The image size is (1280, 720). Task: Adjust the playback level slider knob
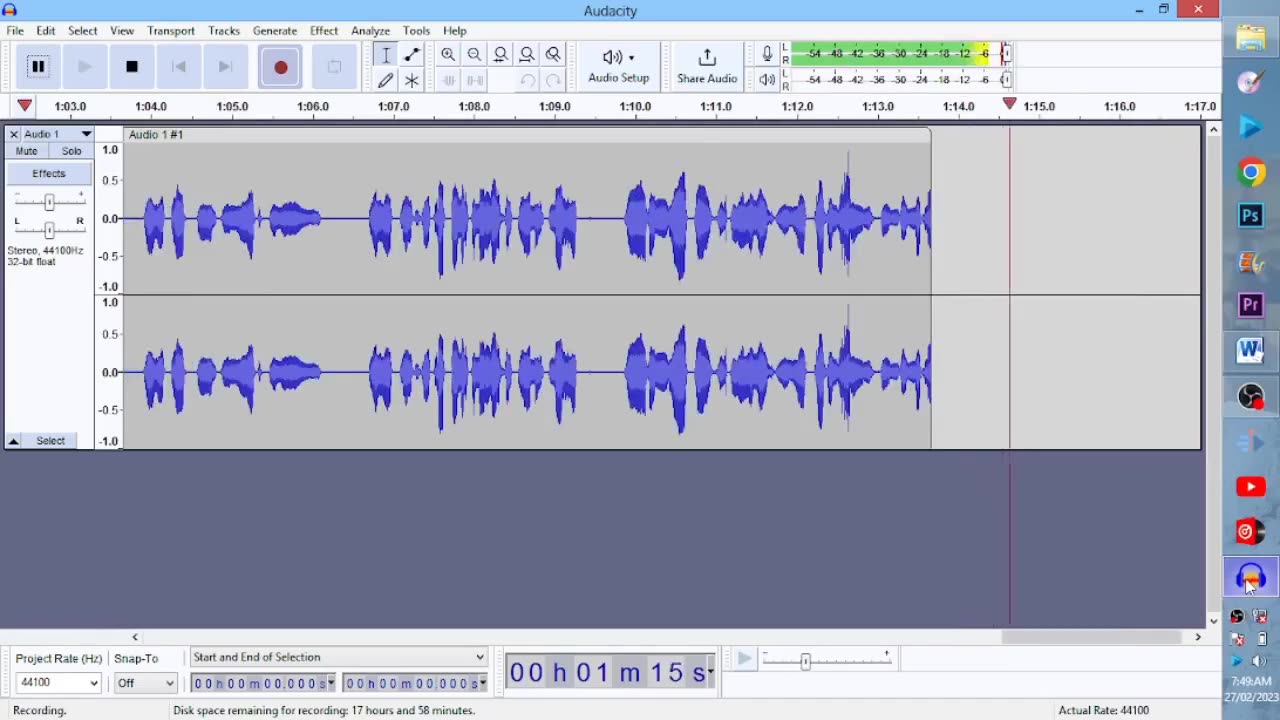pos(1006,79)
